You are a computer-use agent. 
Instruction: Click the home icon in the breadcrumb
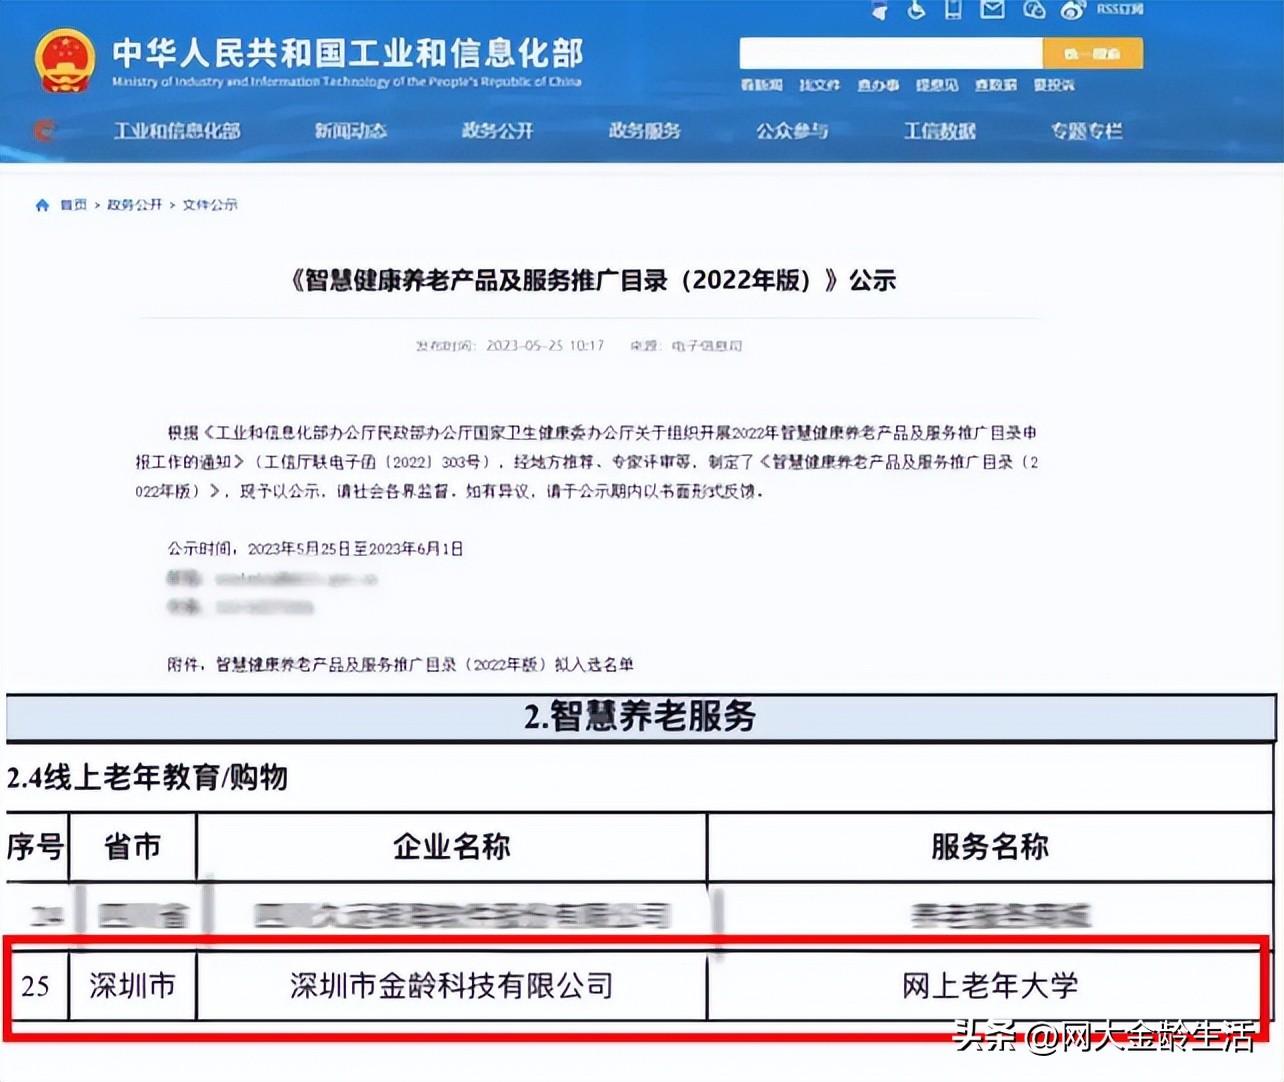(x=41, y=204)
